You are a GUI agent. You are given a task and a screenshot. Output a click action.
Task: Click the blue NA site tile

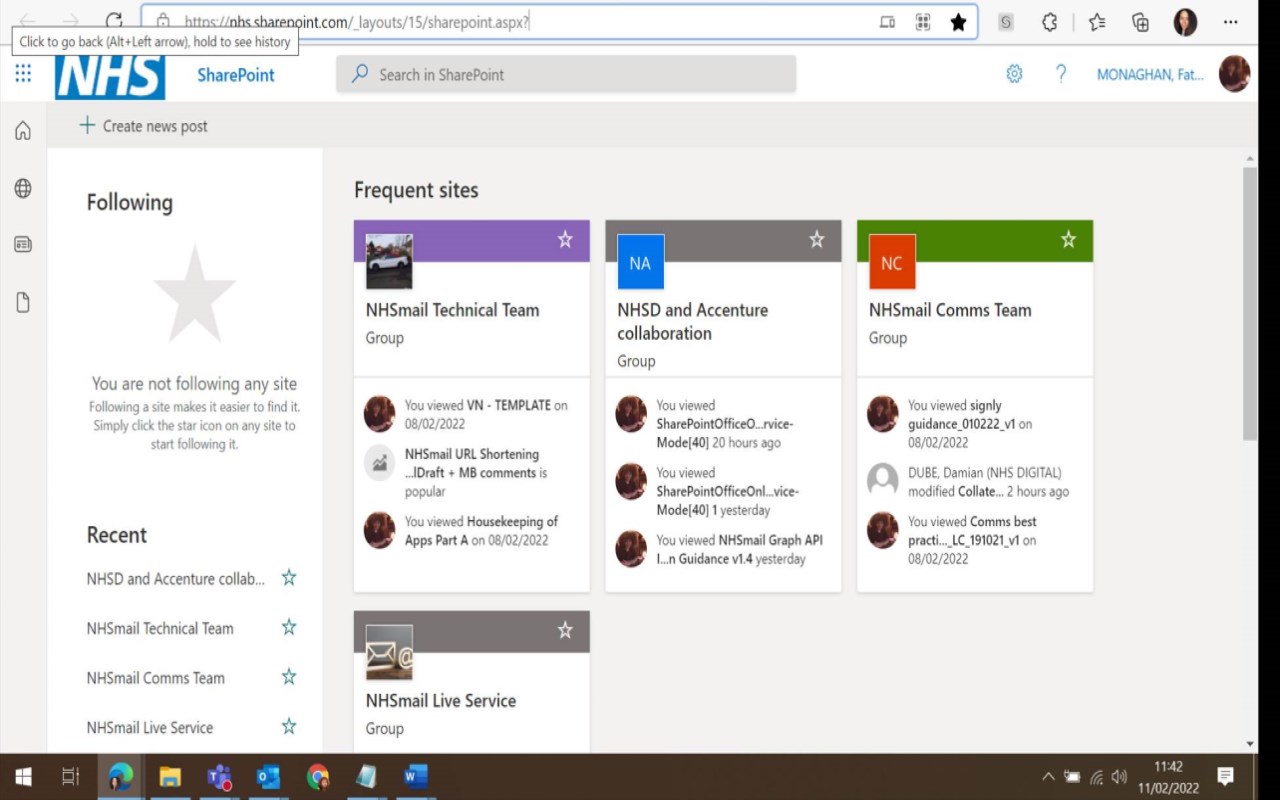coord(640,262)
